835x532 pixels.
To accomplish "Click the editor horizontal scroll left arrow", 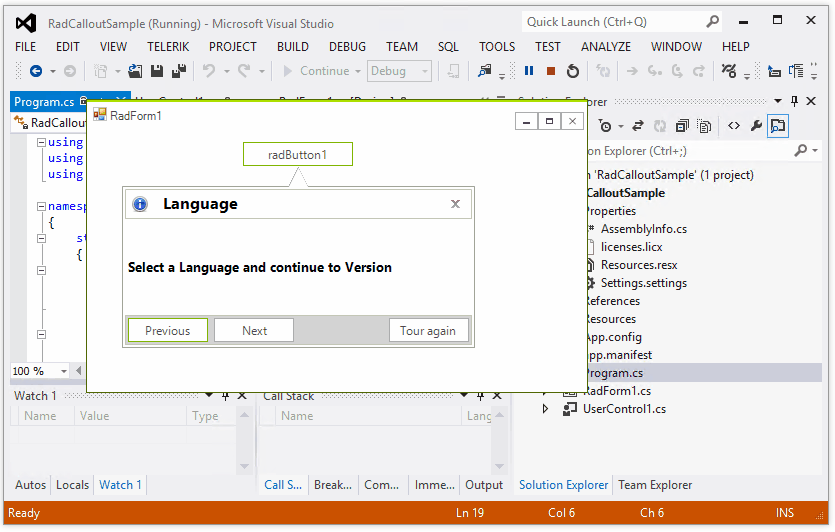I will click(x=79, y=371).
